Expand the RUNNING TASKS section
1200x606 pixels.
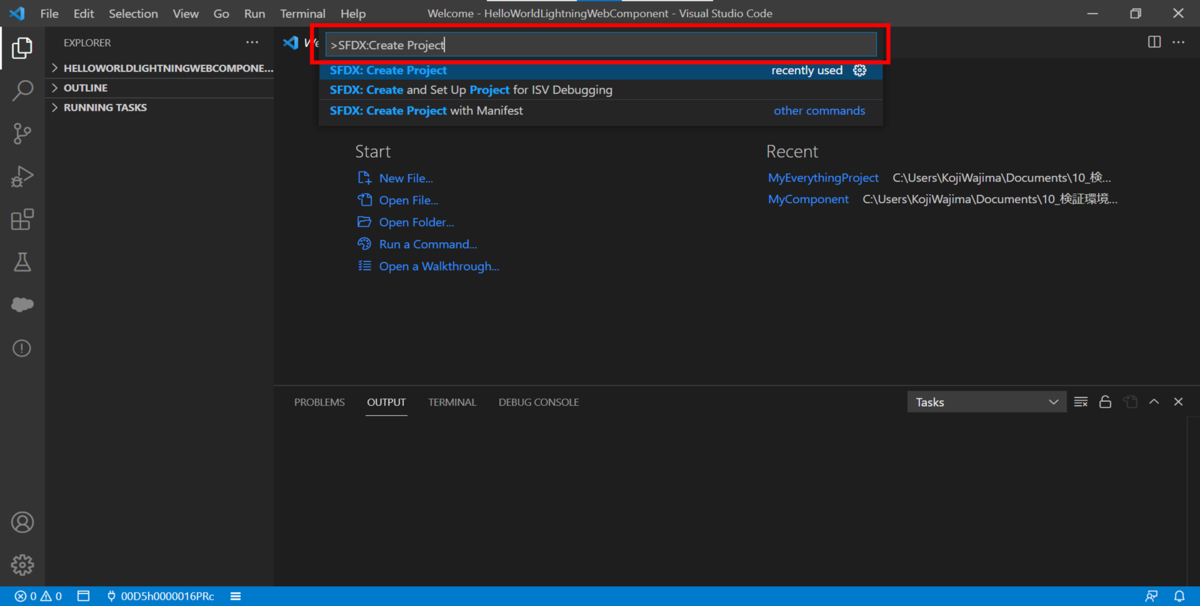[160, 107]
